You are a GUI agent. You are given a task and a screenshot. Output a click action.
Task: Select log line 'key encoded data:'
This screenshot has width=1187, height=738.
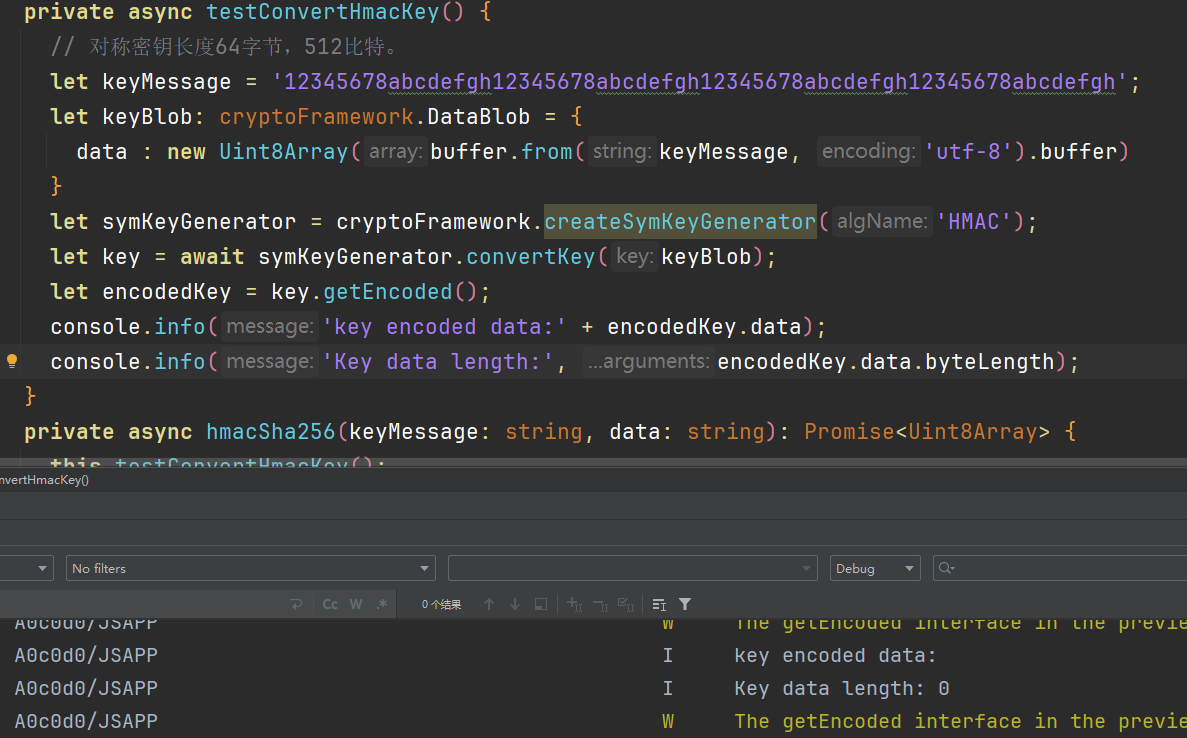pyautogui.click(x=835, y=655)
